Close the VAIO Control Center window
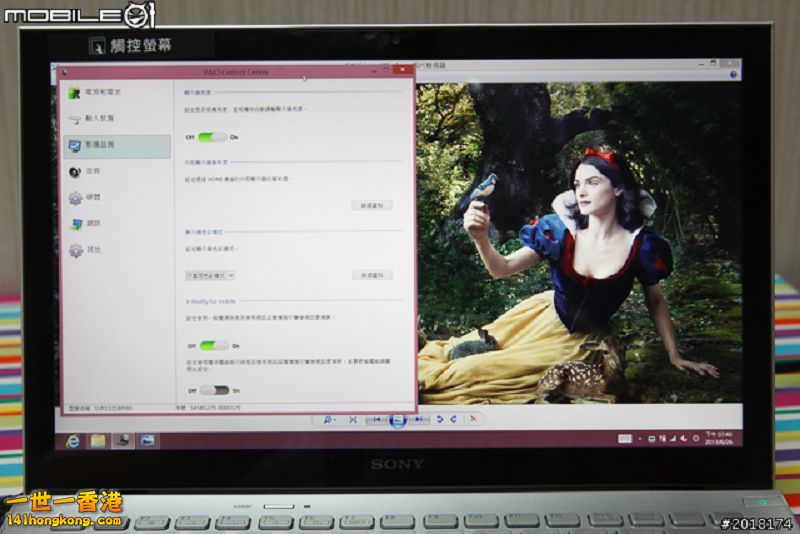Screen dimensions: 800x534 (403, 69)
